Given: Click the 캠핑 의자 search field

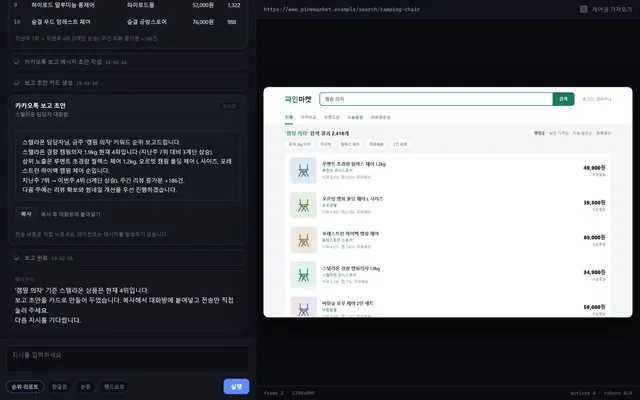Looking at the screenshot, I should (x=436, y=99).
